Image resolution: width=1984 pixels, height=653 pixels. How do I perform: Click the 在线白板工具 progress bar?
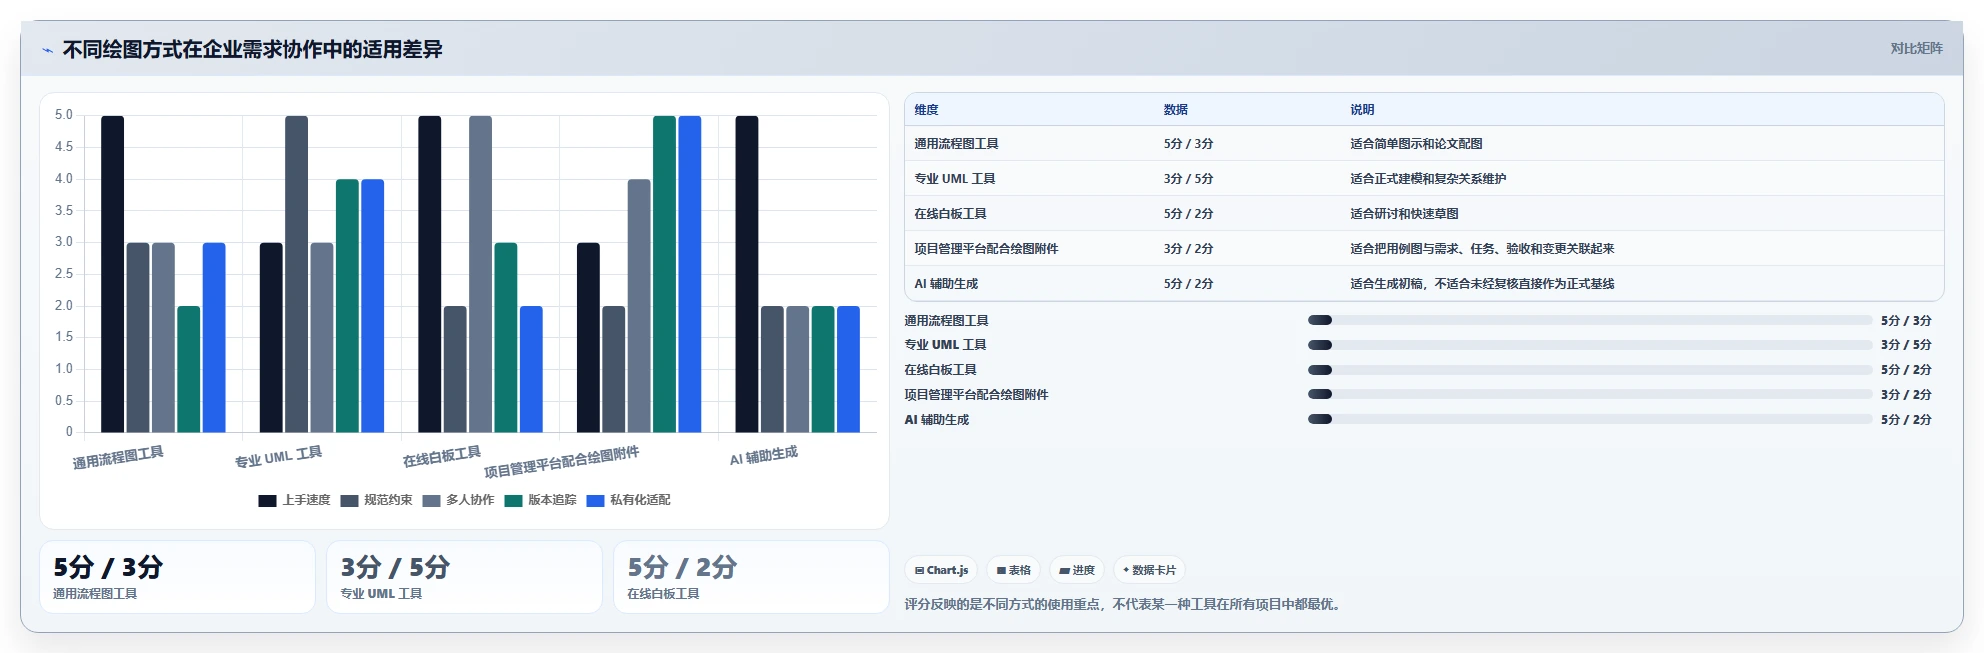[1590, 370]
